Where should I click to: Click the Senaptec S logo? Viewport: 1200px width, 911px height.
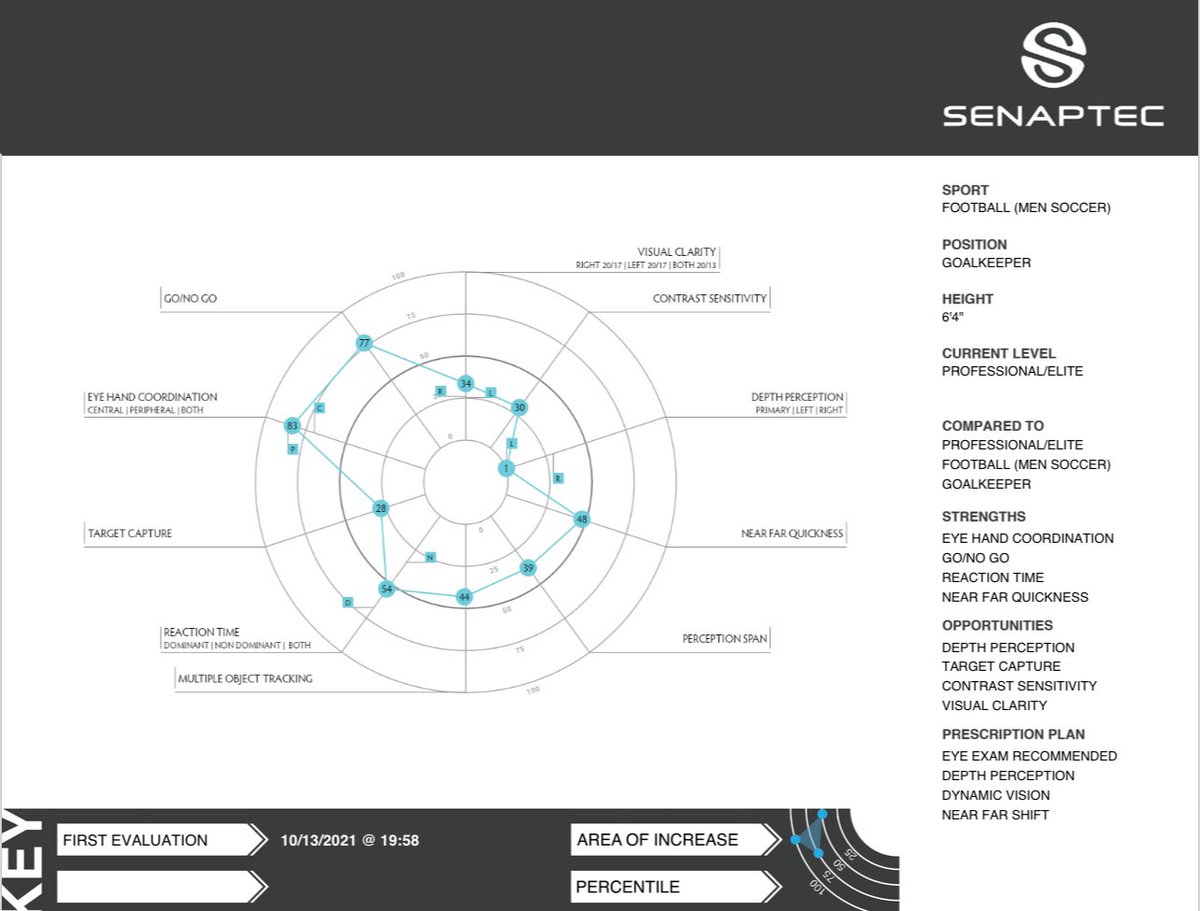pyautogui.click(x=1053, y=56)
